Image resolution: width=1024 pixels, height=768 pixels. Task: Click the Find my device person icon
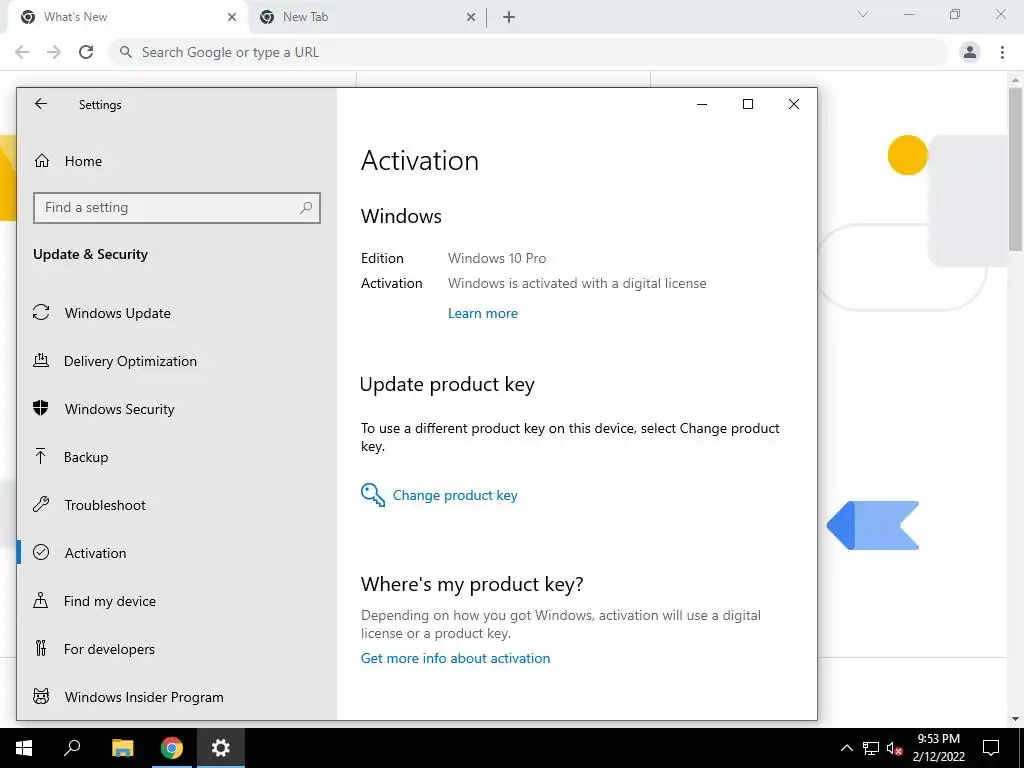pyautogui.click(x=40, y=600)
